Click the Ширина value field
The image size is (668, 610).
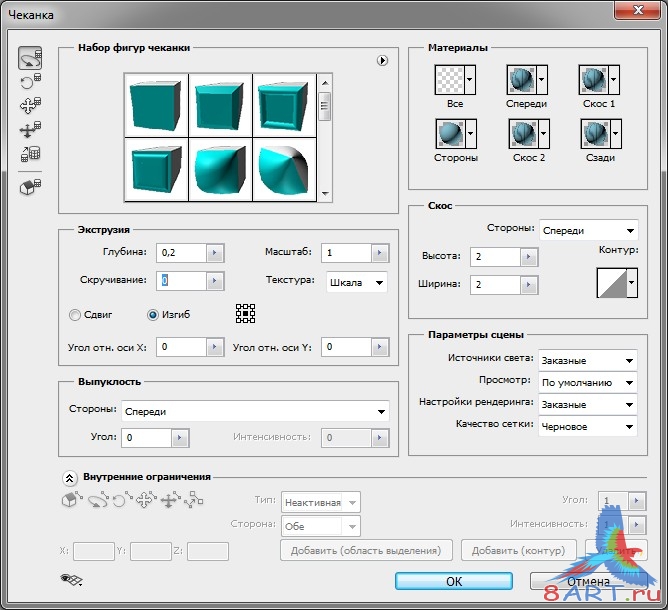(x=495, y=285)
